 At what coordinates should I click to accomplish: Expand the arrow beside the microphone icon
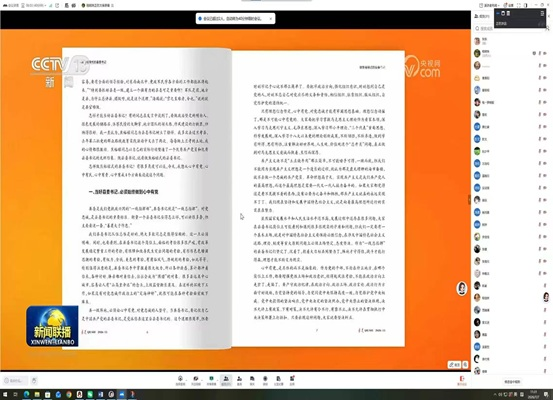coord(186,380)
